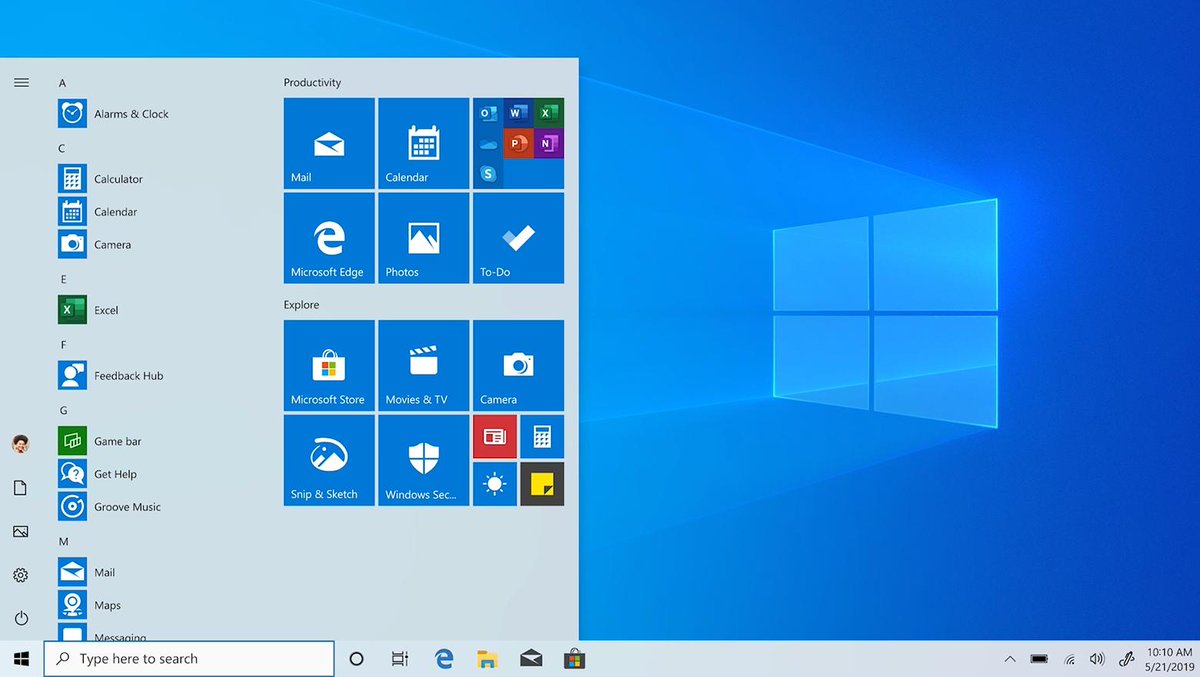Screen dimensions: 1200x677
Task: Open Excel from the Office tile group
Action: [548, 113]
